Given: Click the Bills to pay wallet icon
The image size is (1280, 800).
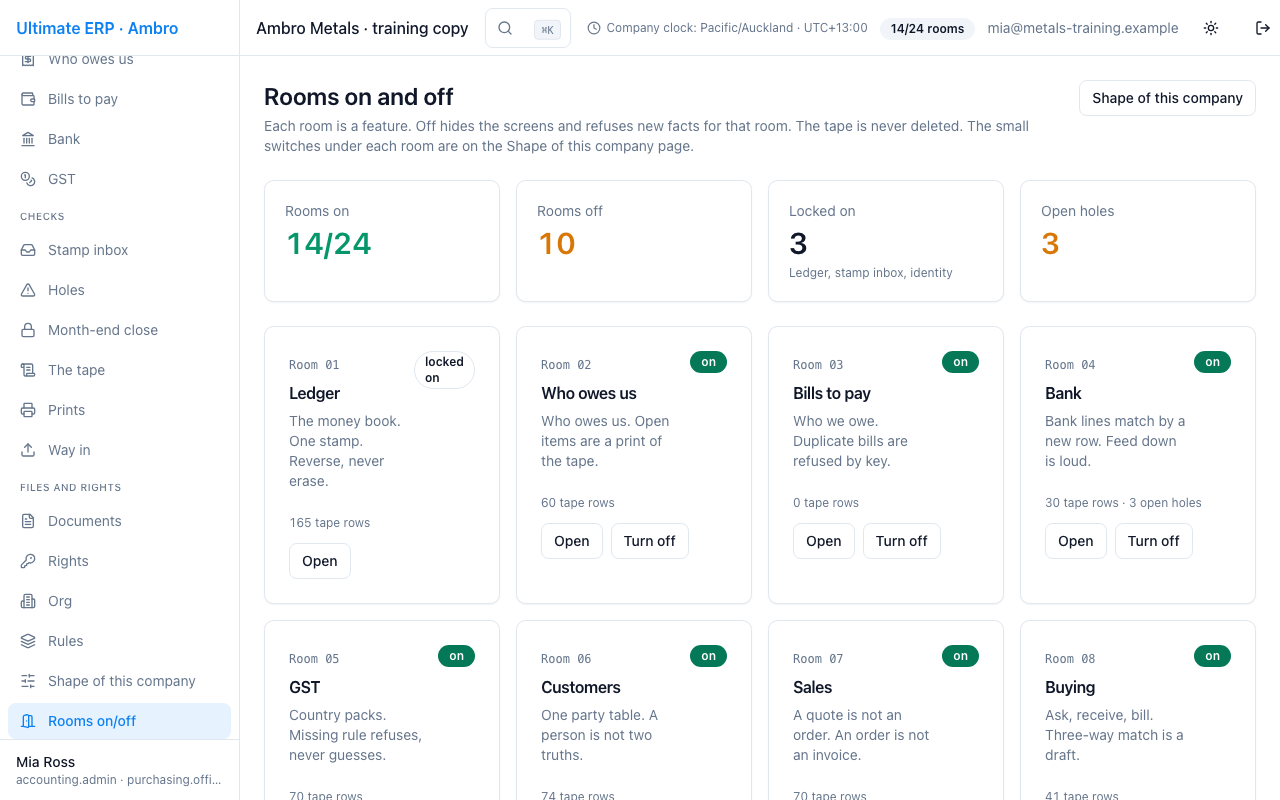Looking at the screenshot, I should pyautogui.click(x=28, y=99).
